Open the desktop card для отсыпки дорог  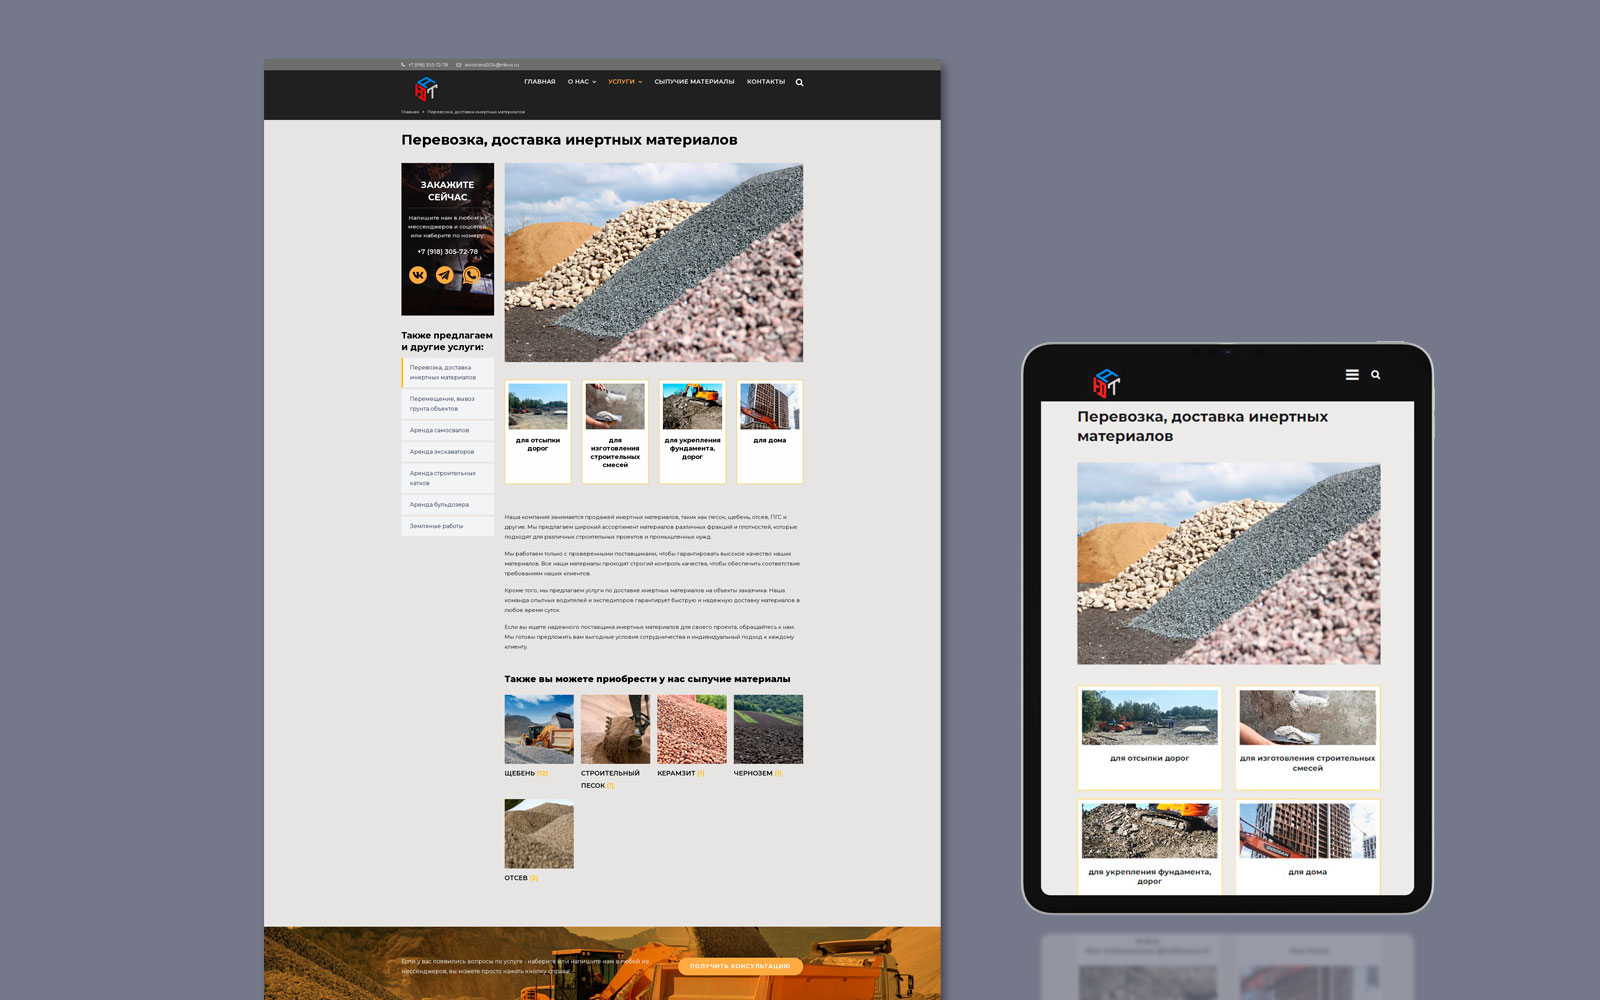pyautogui.click(x=538, y=432)
